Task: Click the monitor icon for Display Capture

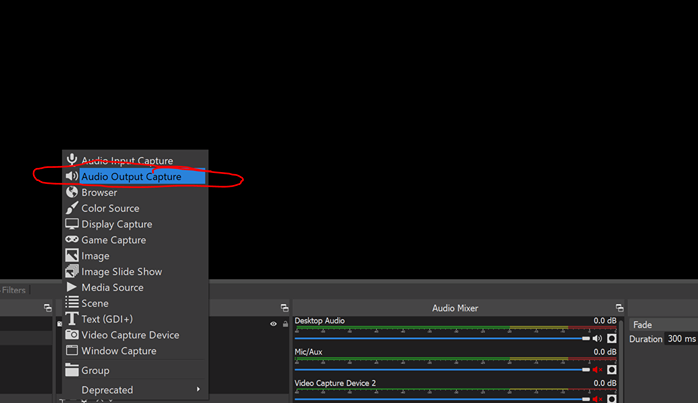Action: tap(72, 224)
